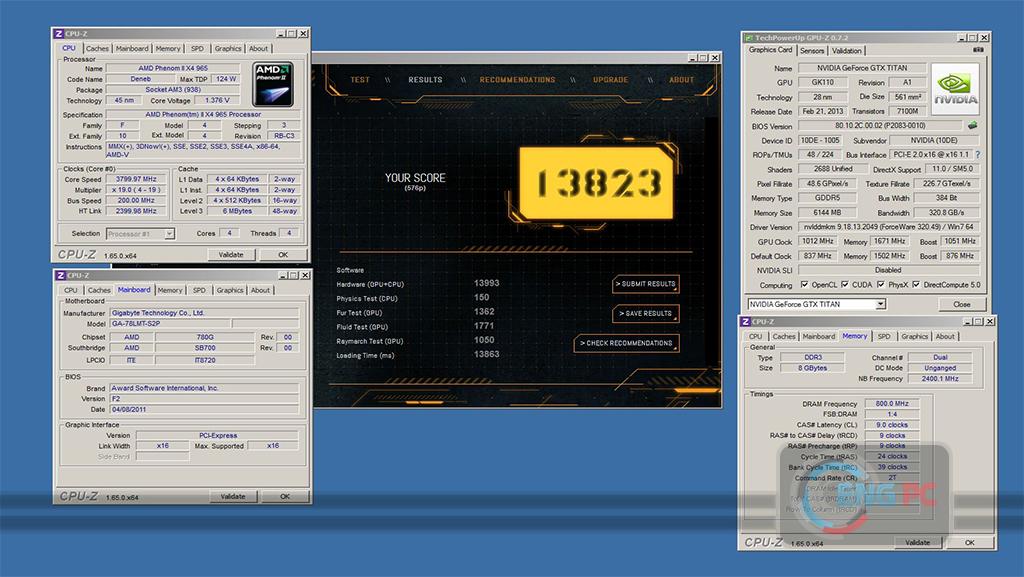Click OK in CPU-Z Memory window

pos(970,542)
